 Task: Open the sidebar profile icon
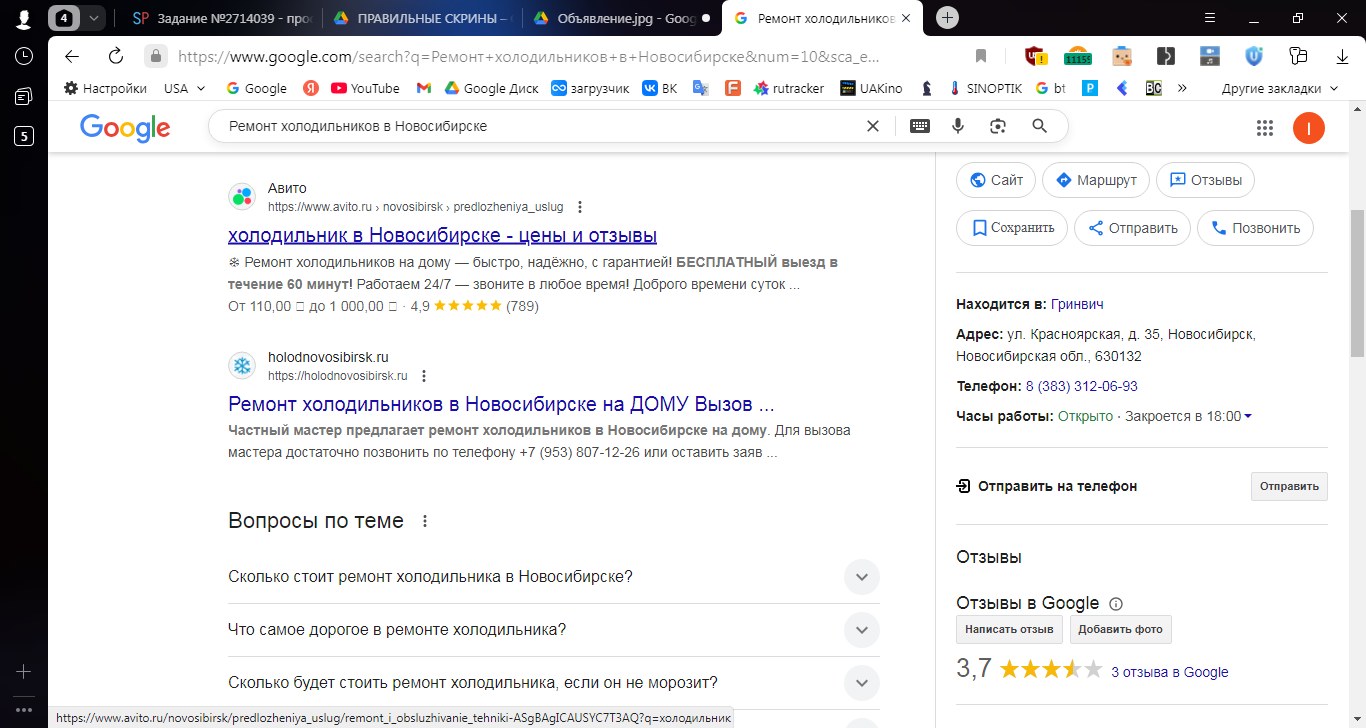[23, 18]
